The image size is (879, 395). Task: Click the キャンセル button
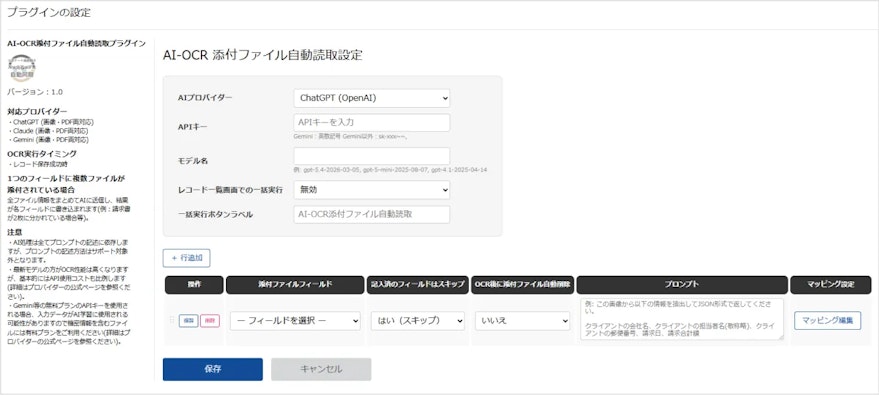click(321, 369)
